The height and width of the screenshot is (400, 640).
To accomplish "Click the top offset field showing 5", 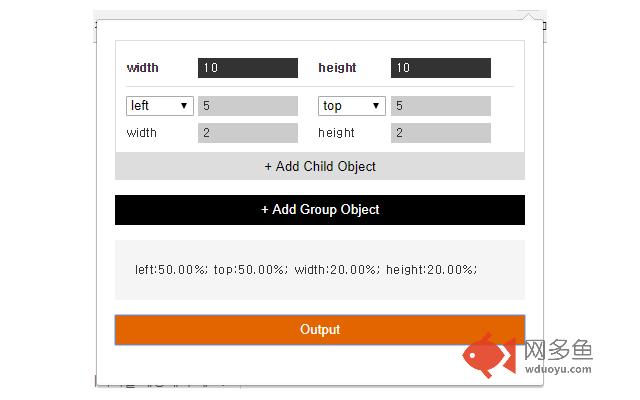I will [441, 106].
